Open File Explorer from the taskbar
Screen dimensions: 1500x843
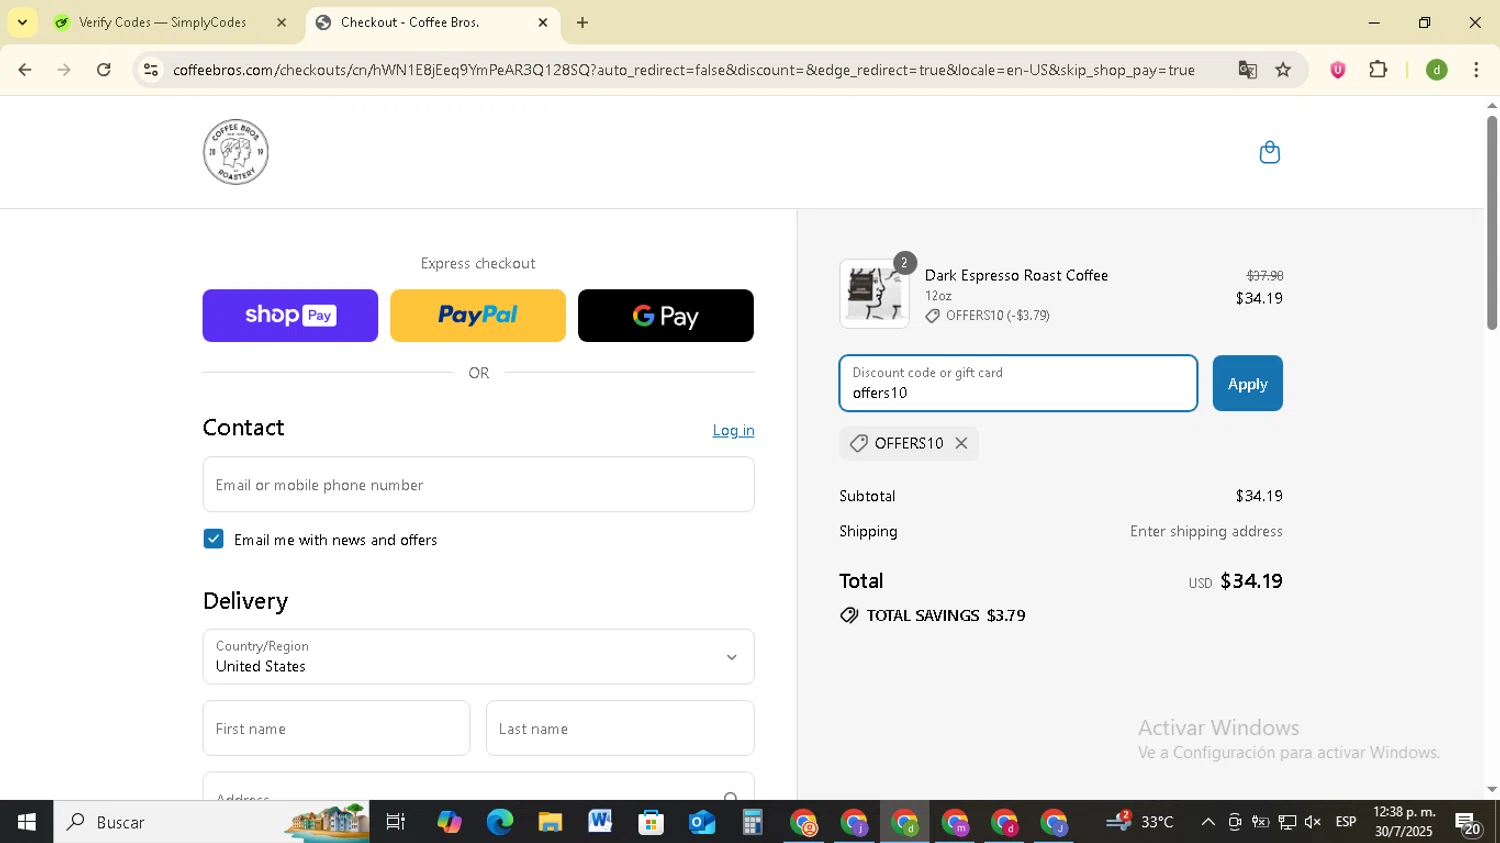[550, 822]
